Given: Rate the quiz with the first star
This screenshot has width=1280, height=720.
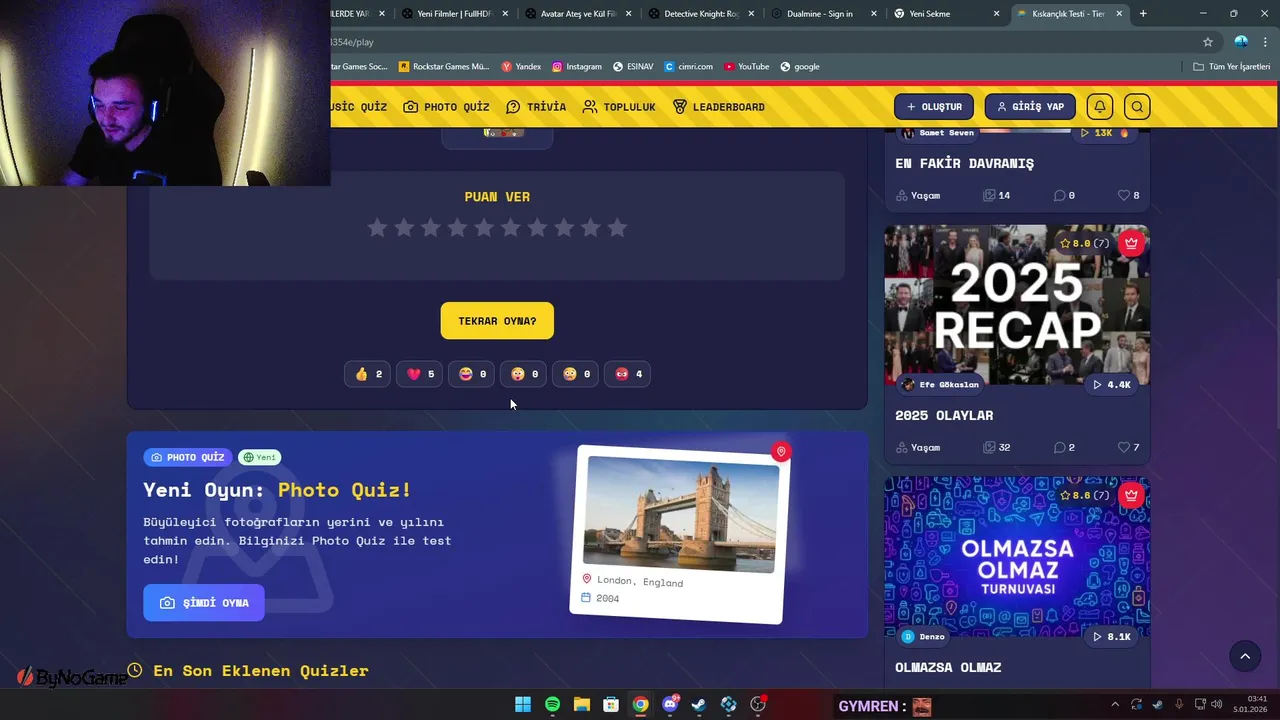Looking at the screenshot, I should pos(377,228).
